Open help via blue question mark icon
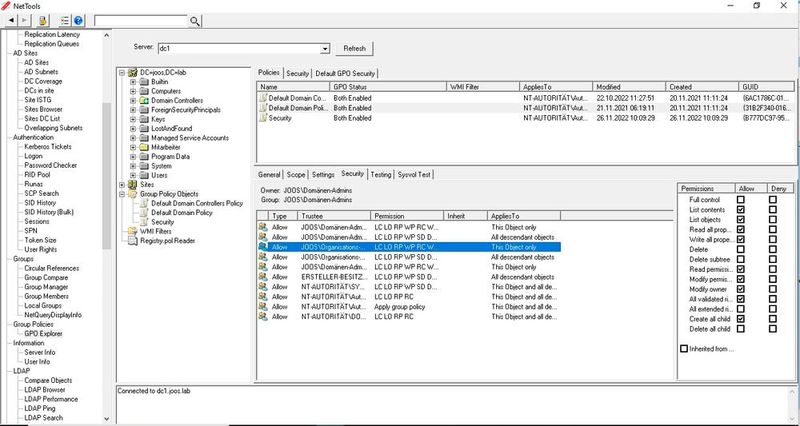 pyautogui.click(x=78, y=20)
